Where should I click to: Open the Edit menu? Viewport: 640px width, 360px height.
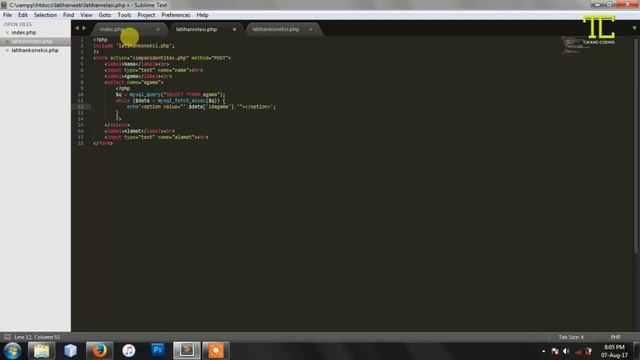pos(23,15)
